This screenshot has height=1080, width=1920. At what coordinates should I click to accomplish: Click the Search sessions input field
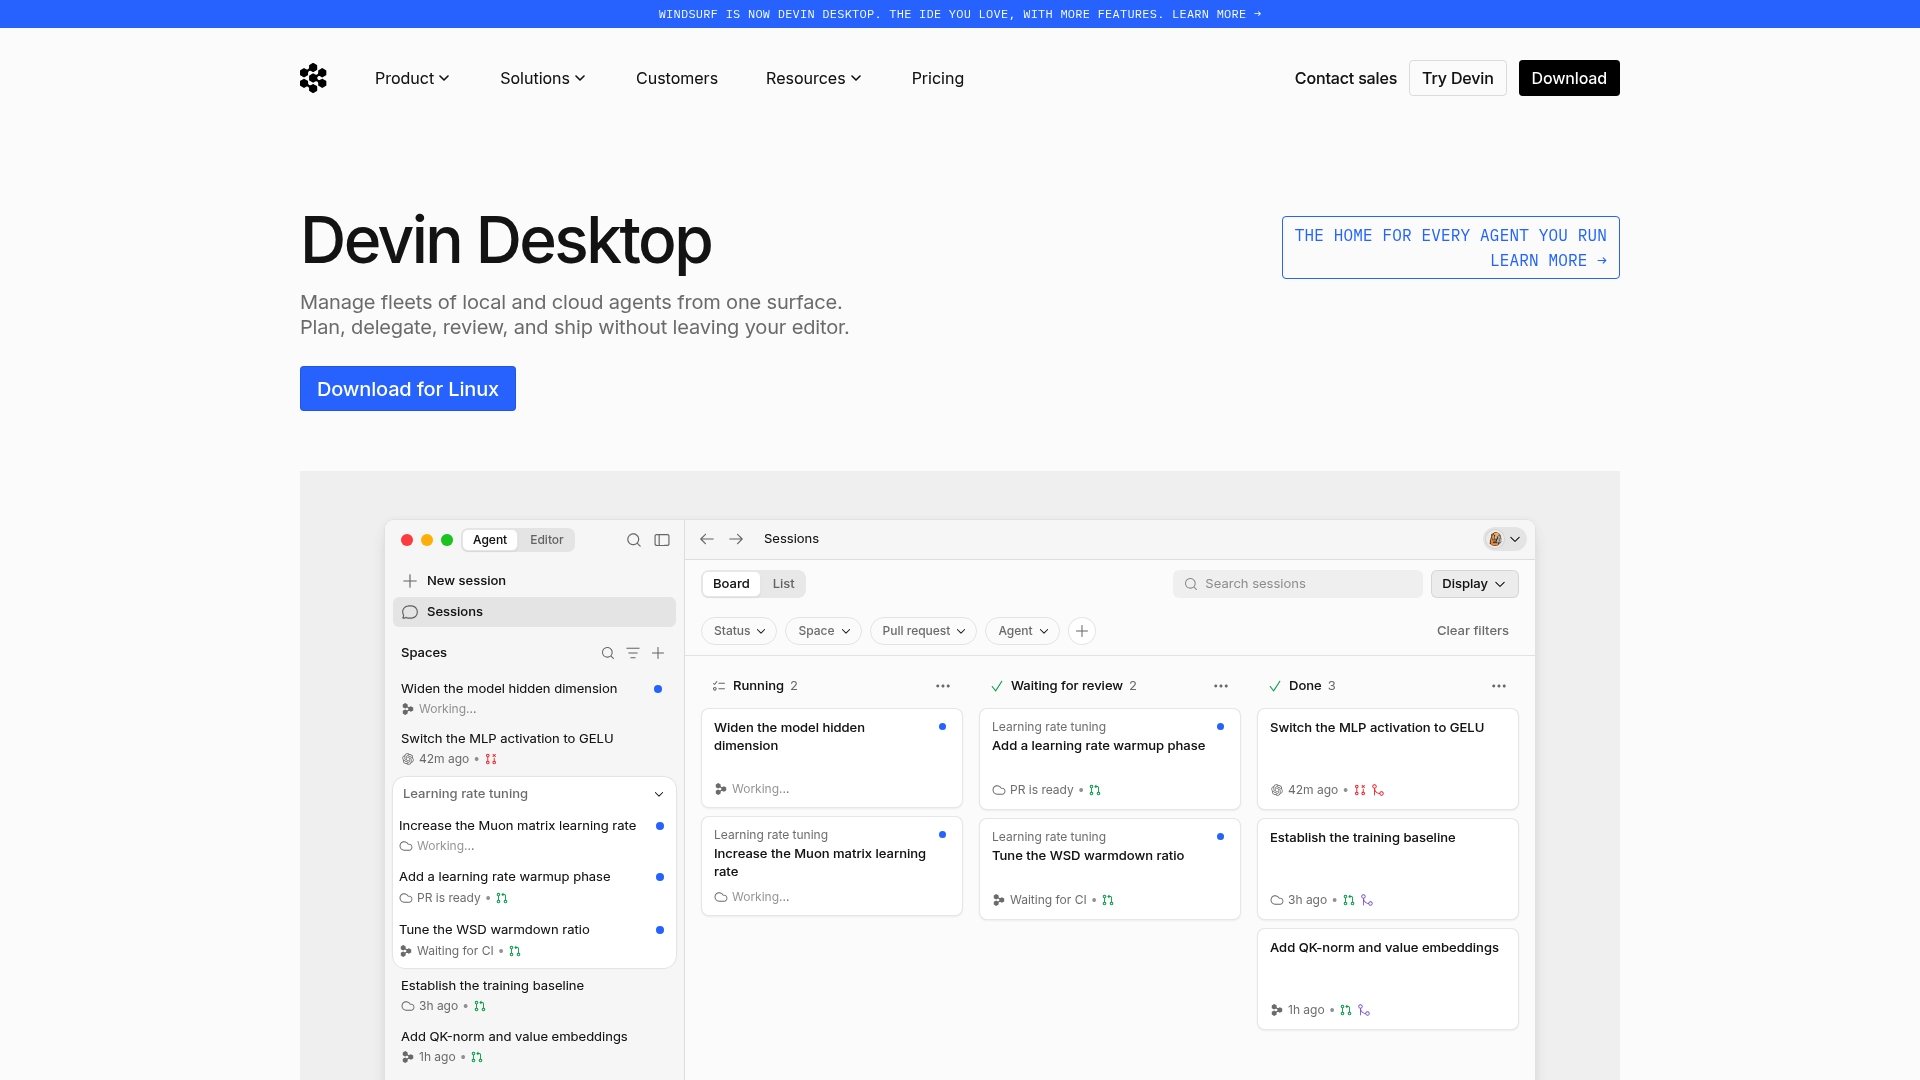click(1297, 584)
